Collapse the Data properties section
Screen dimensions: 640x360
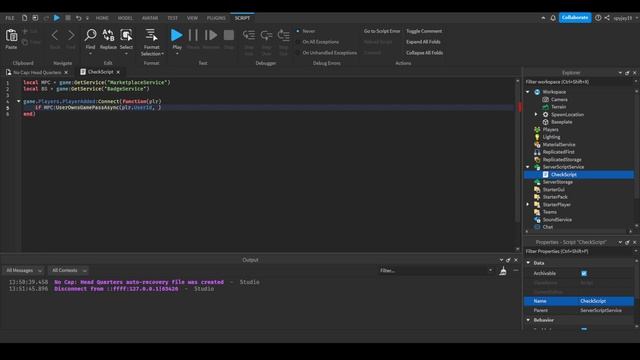tap(528, 263)
